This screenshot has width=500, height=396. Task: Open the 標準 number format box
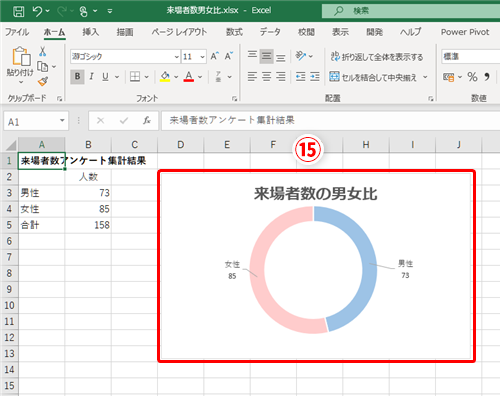[471, 57]
